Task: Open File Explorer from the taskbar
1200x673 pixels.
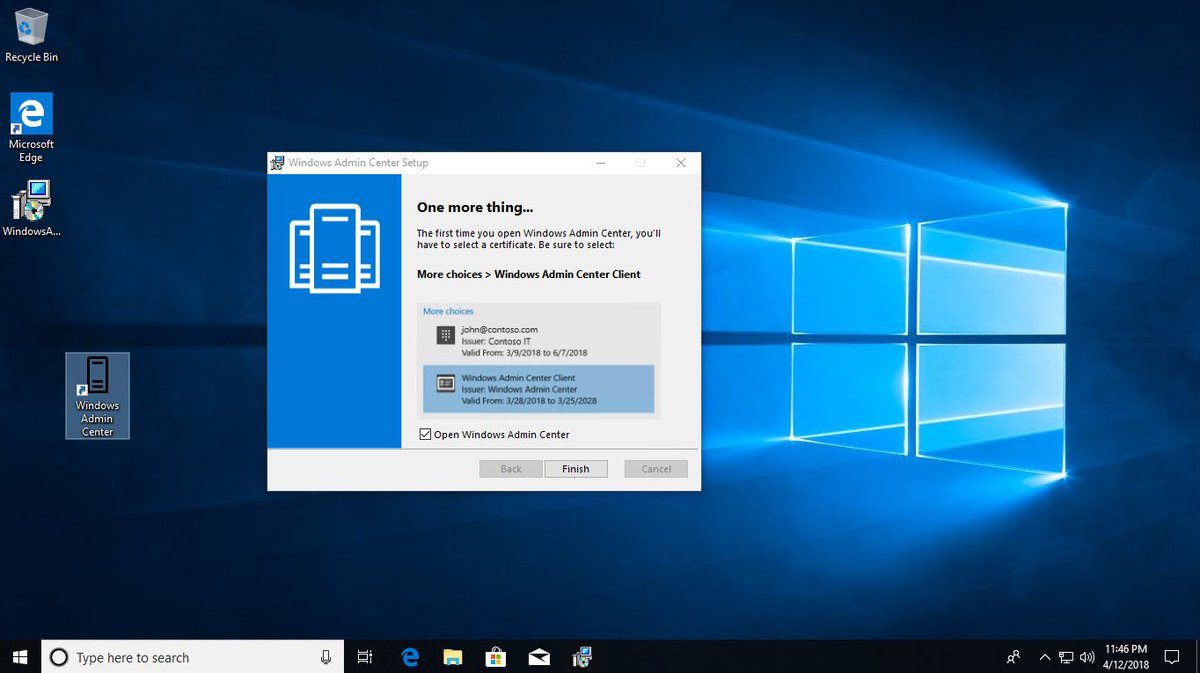Action: [453, 657]
